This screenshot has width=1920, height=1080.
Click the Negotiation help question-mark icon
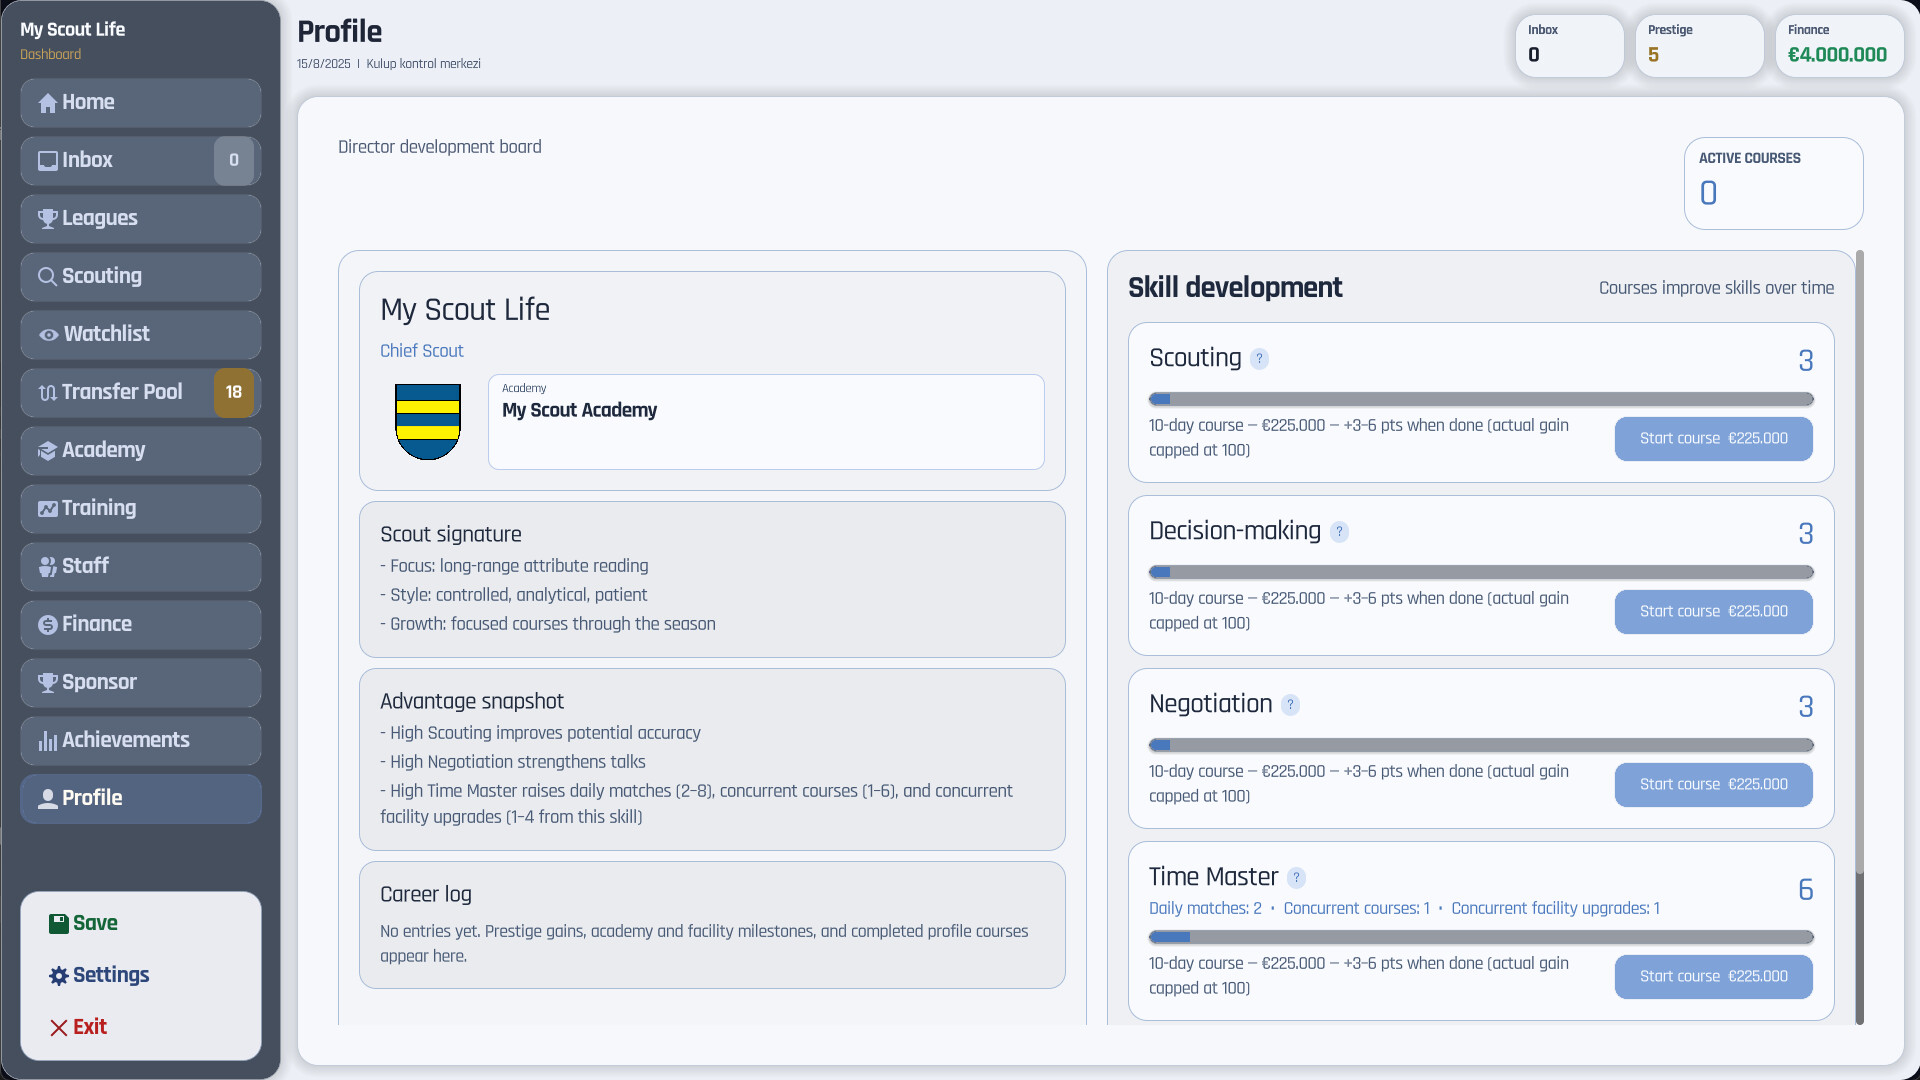click(1290, 705)
